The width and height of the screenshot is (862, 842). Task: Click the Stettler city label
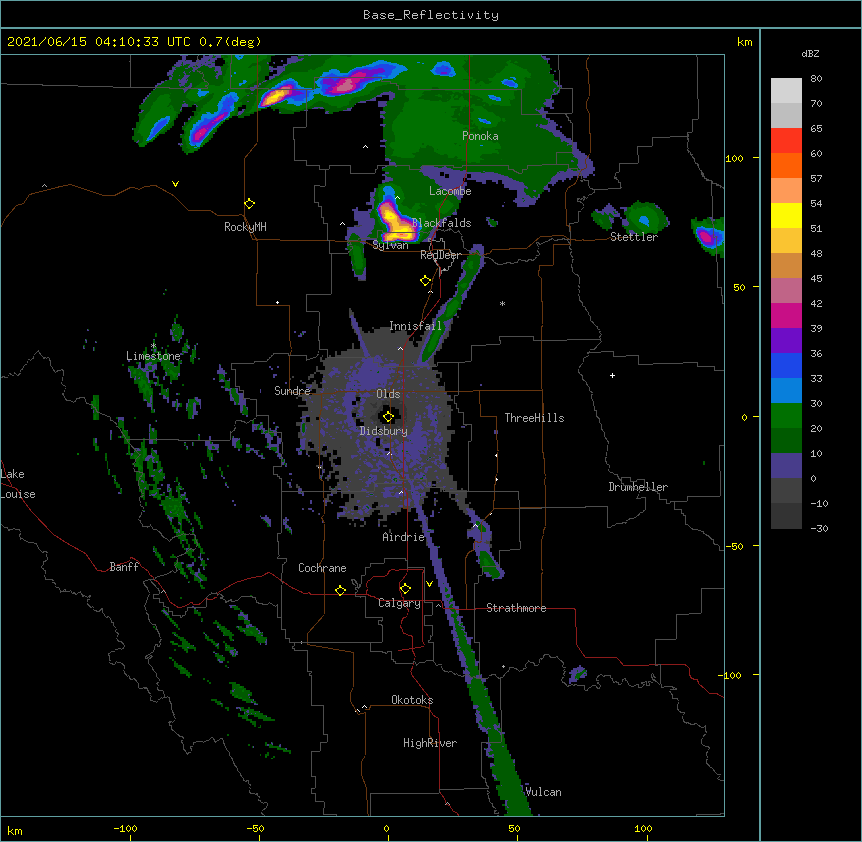tap(634, 237)
